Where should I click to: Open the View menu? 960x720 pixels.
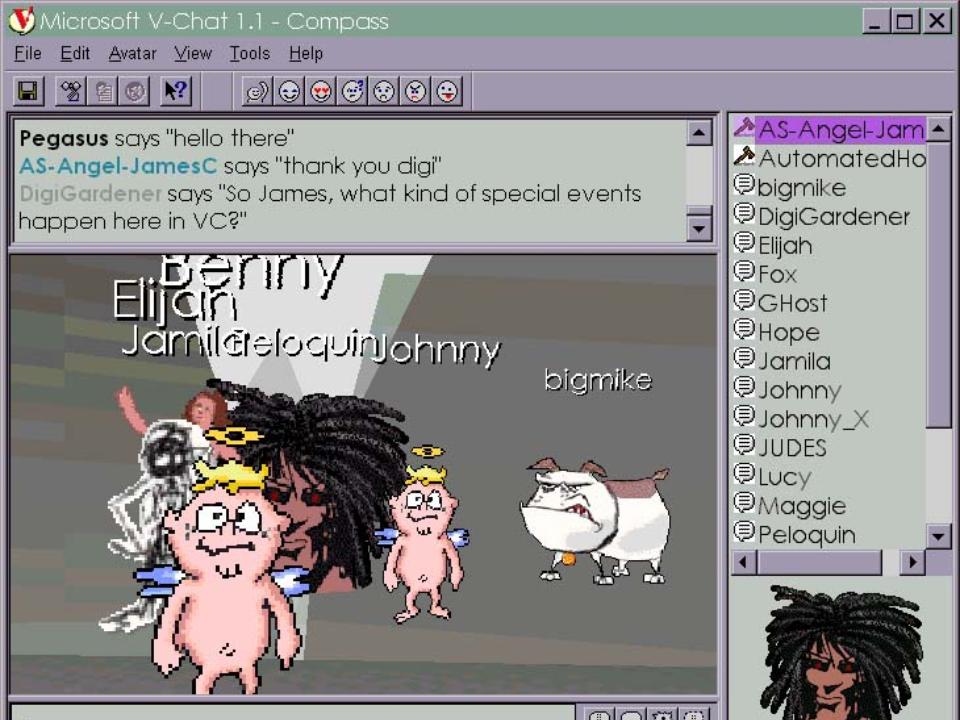[192, 54]
